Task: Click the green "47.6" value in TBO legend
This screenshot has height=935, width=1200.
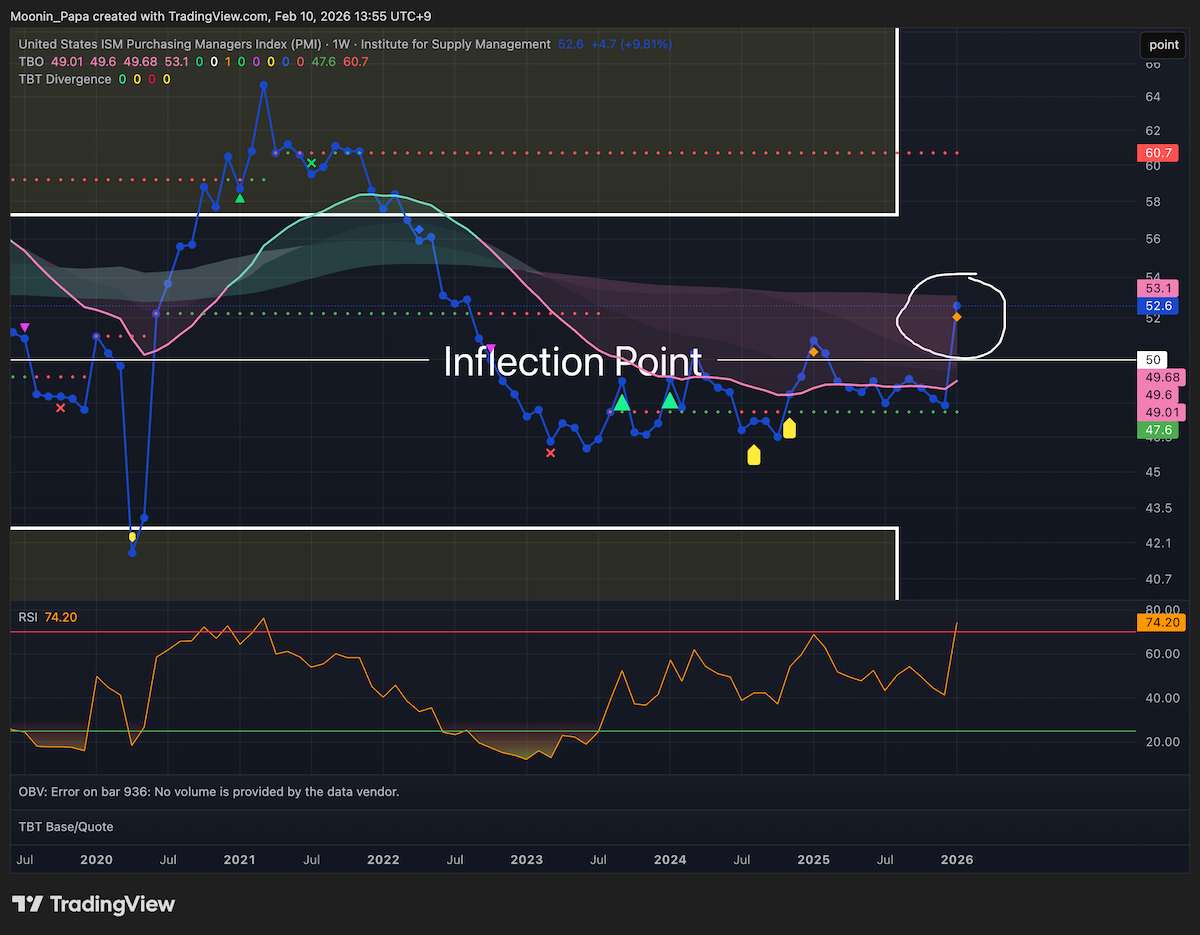Action: tap(323, 62)
